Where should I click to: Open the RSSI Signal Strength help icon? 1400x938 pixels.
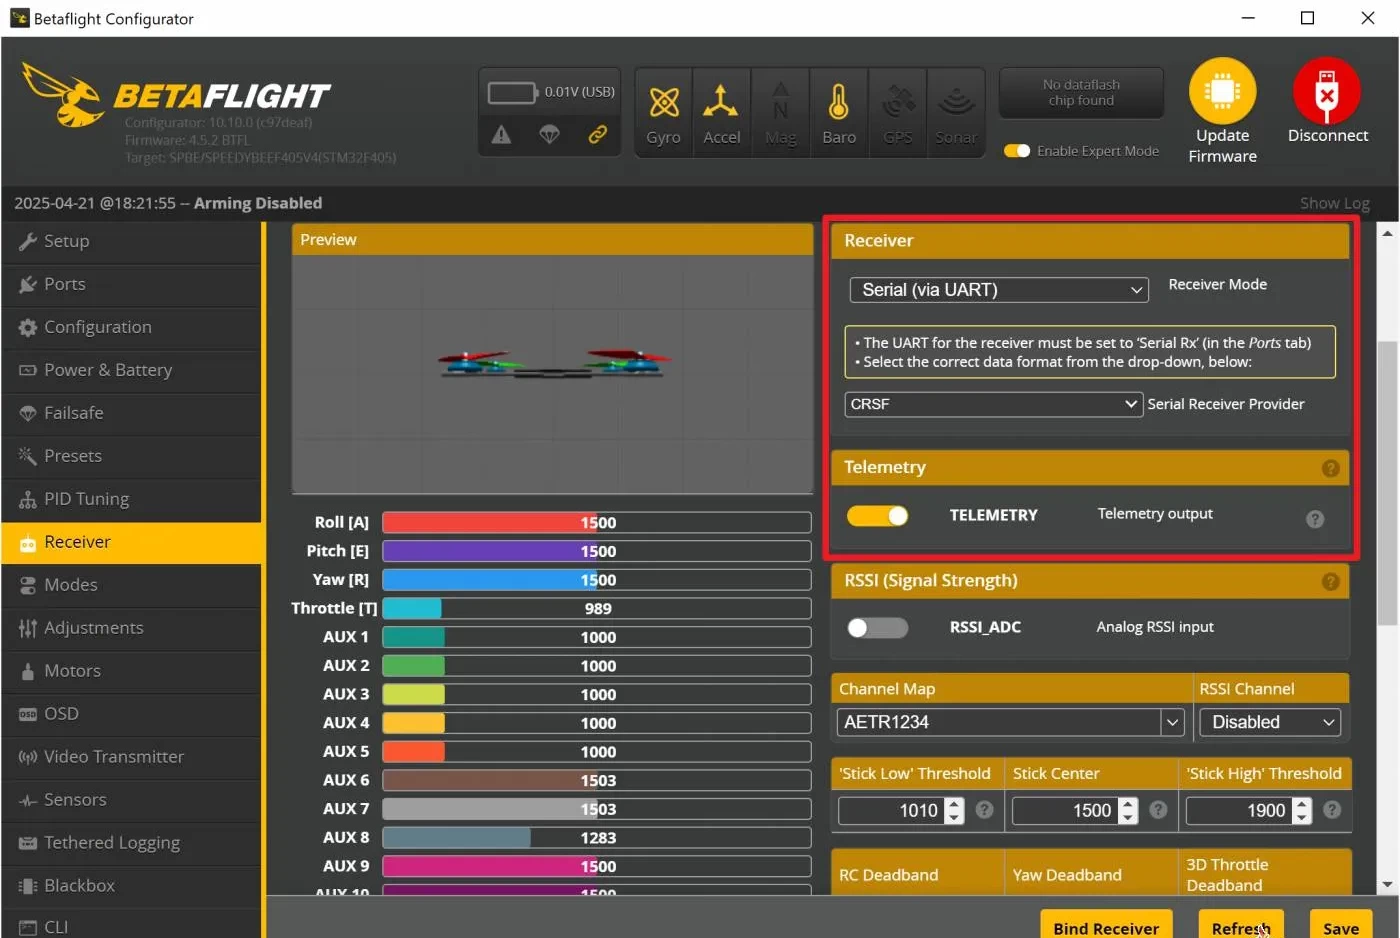pyautogui.click(x=1330, y=581)
